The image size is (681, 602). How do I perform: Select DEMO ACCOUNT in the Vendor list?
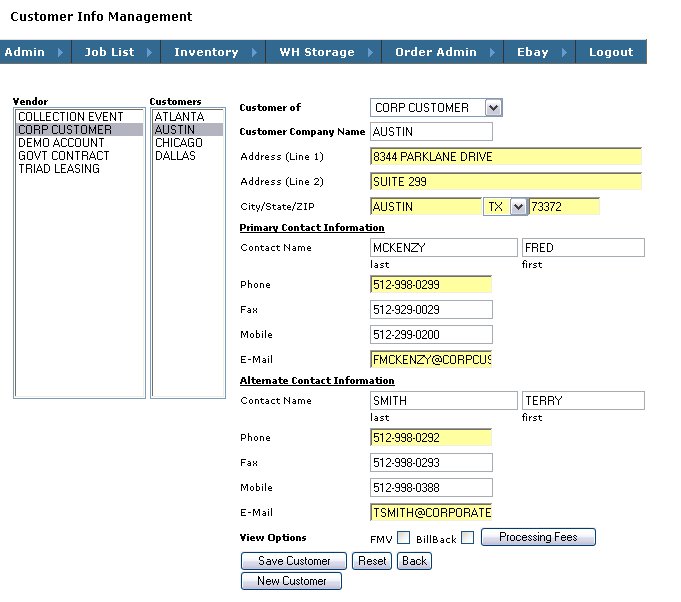click(x=79, y=142)
